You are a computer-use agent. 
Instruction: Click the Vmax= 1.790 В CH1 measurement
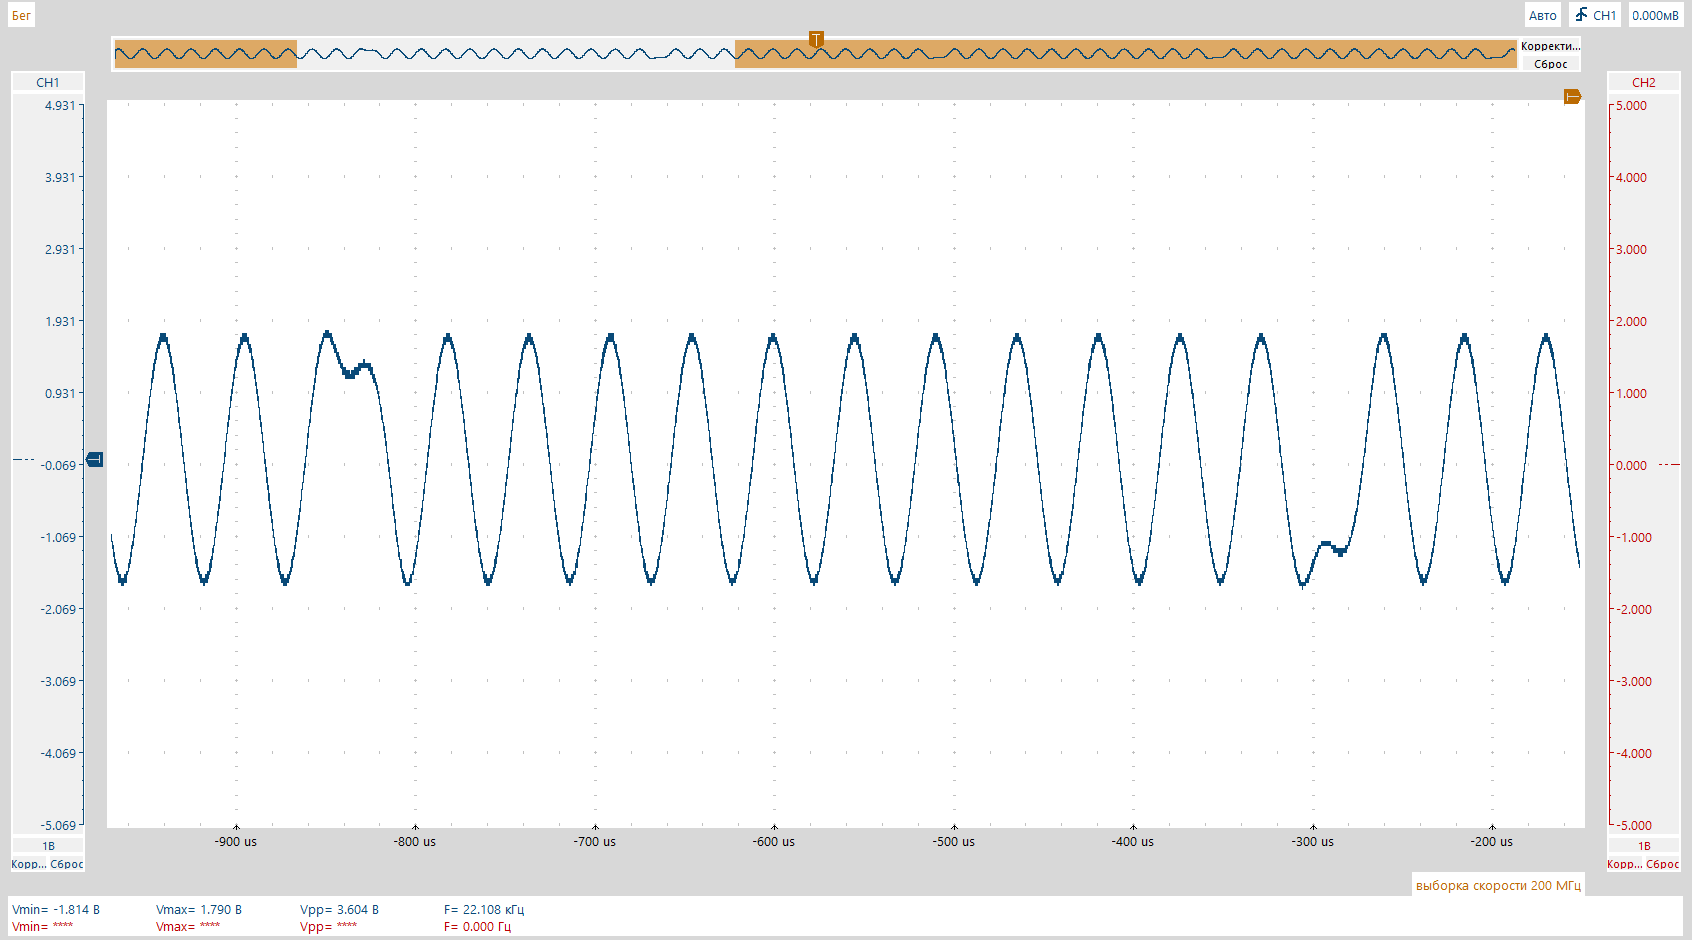(x=199, y=910)
